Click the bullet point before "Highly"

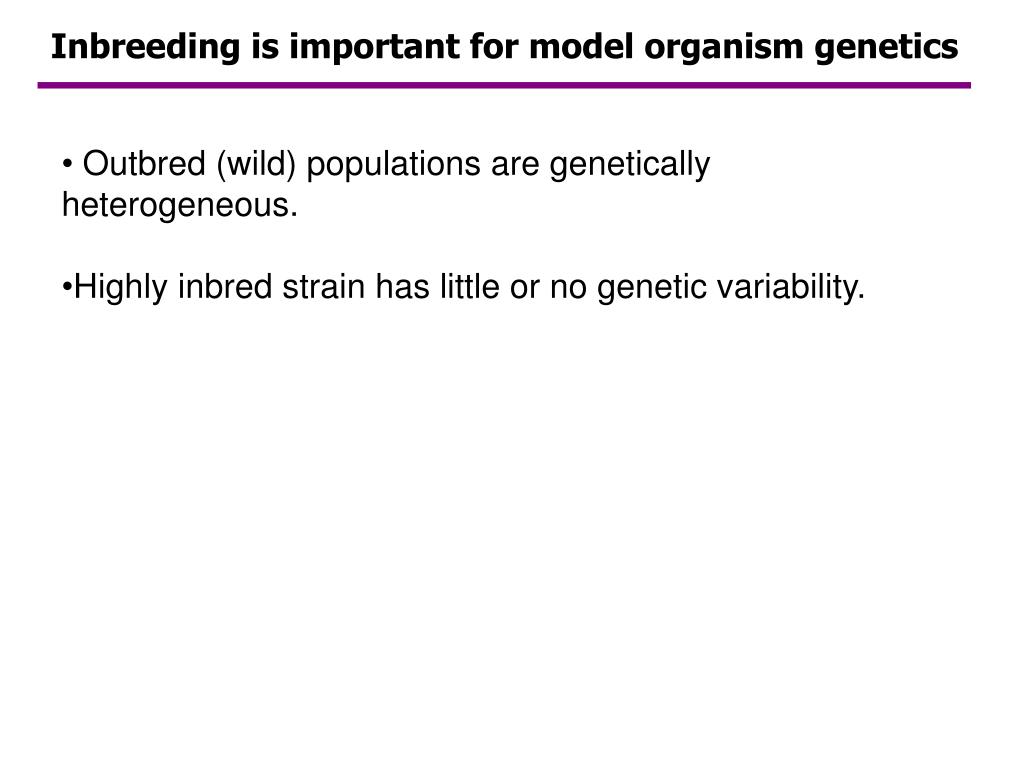(x=67, y=287)
